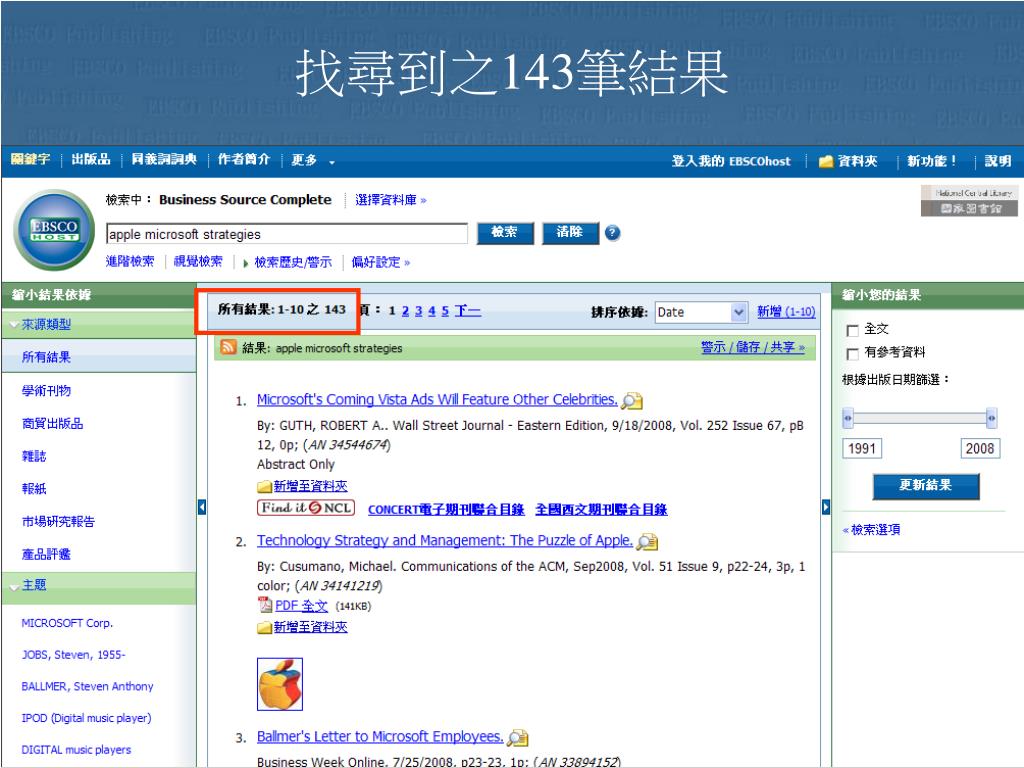Open the 出版品 menu item
Viewport: 1024px width, 768px height.
point(91,159)
